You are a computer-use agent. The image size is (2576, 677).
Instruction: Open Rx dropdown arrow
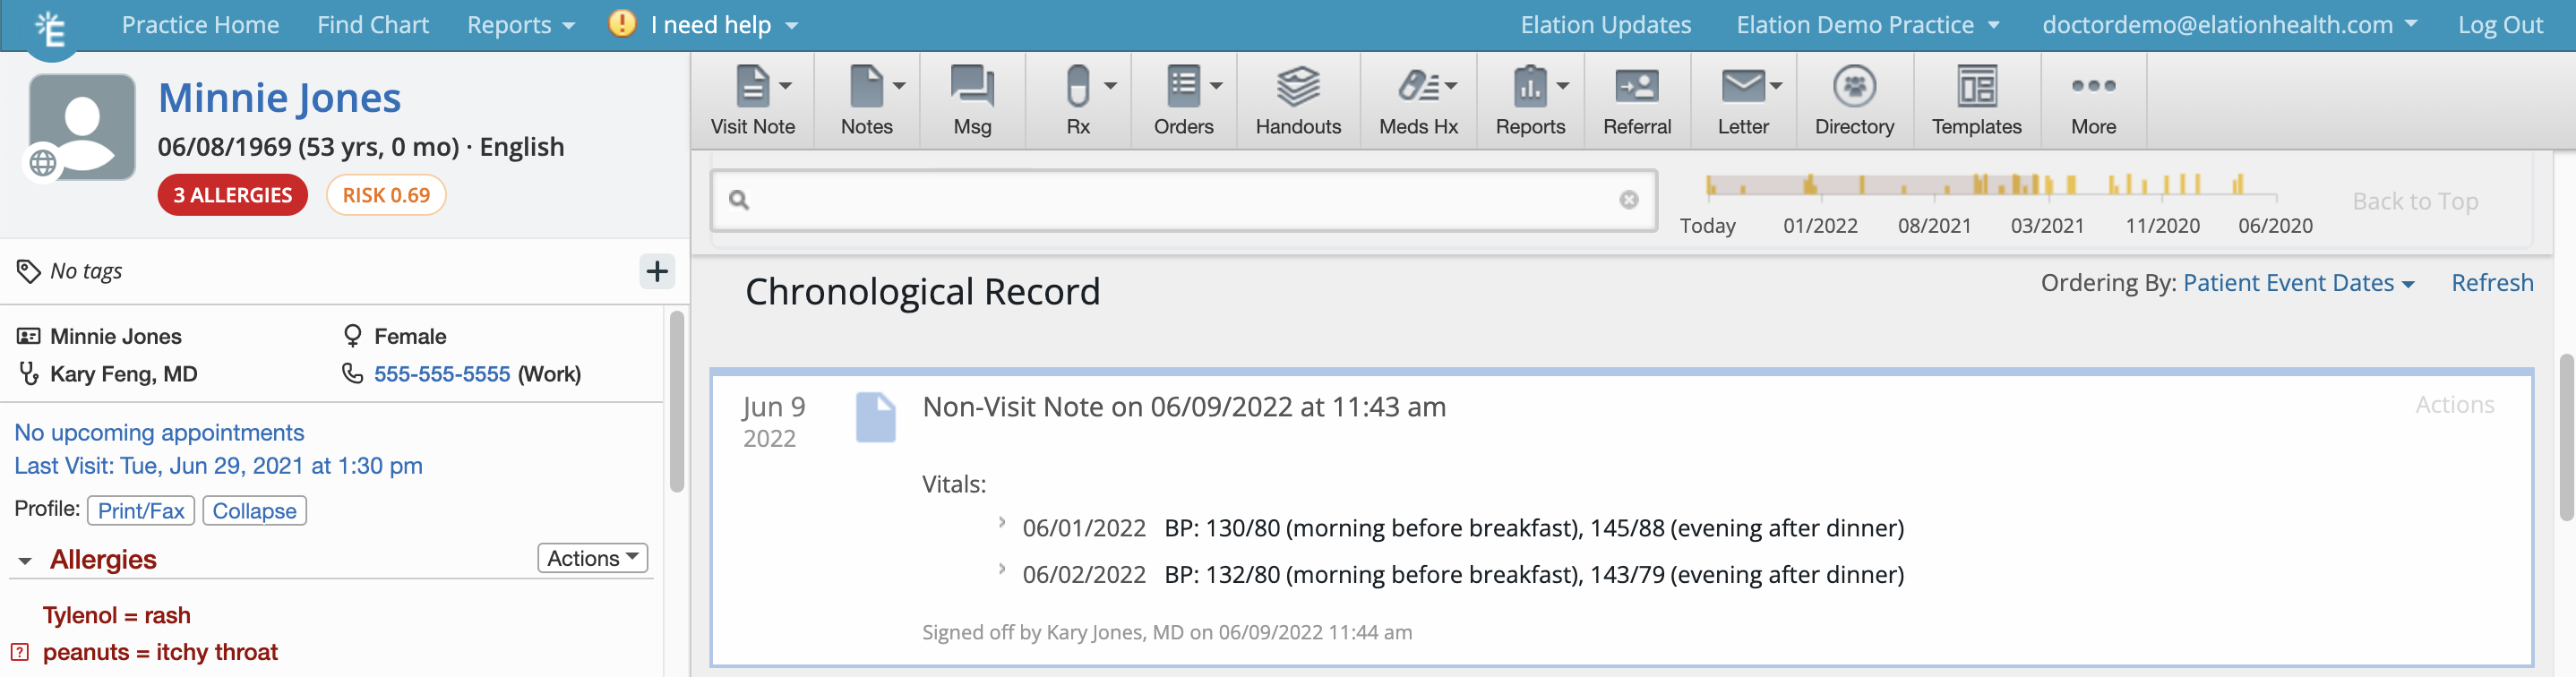(x=1110, y=86)
